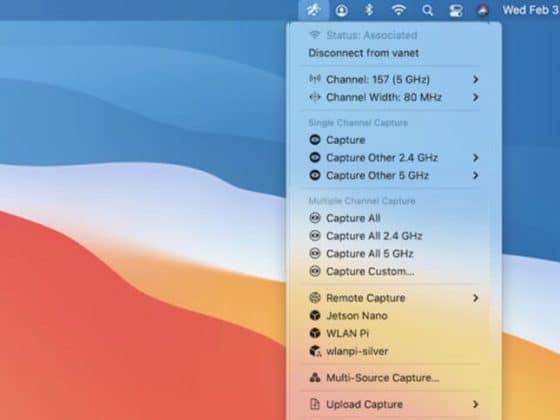Screen dimensions: 560x420
Task: Open Spotlight search magnifier icon
Action: (x=428, y=10)
